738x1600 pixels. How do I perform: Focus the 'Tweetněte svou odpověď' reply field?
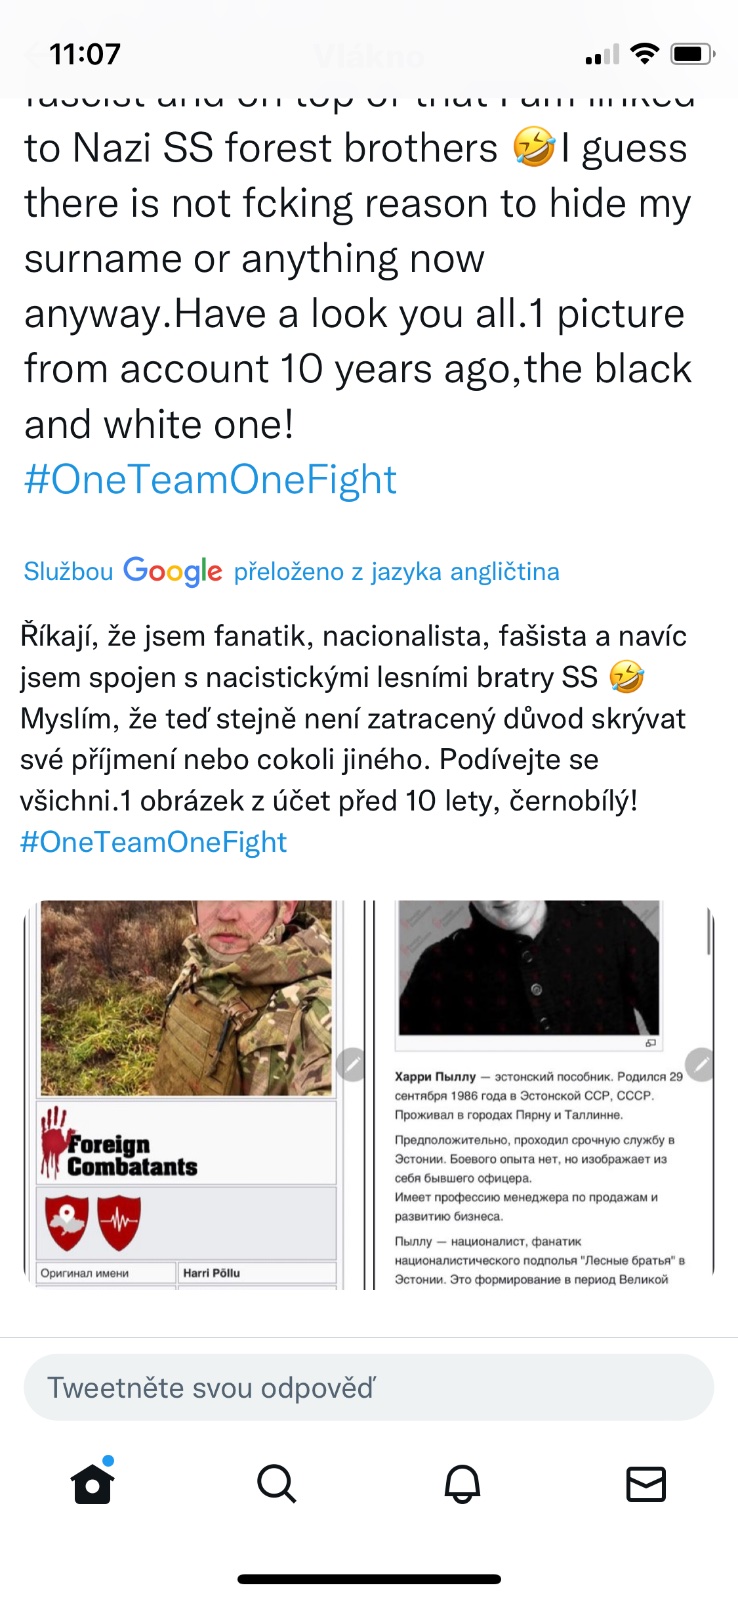point(369,1388)
